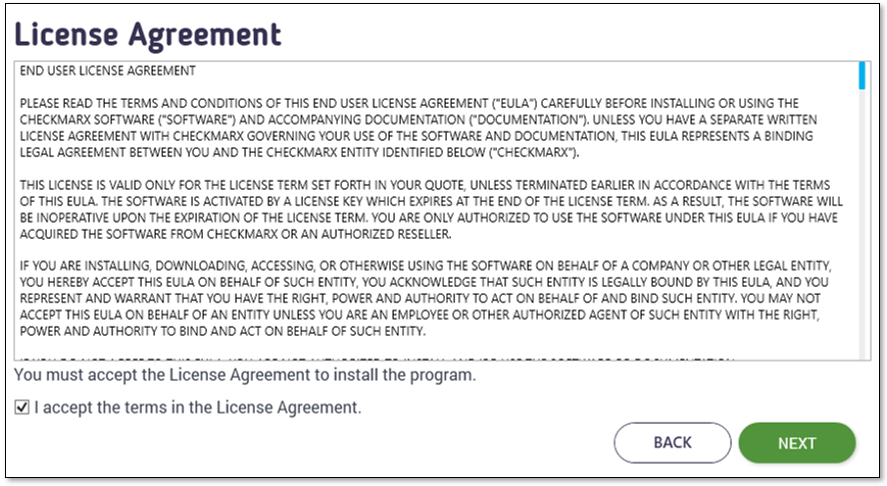Click the line starting 'LEGAL AGREEMENT BETWEEN YOU'
The image size is (887, 486).
pos(300,153)
